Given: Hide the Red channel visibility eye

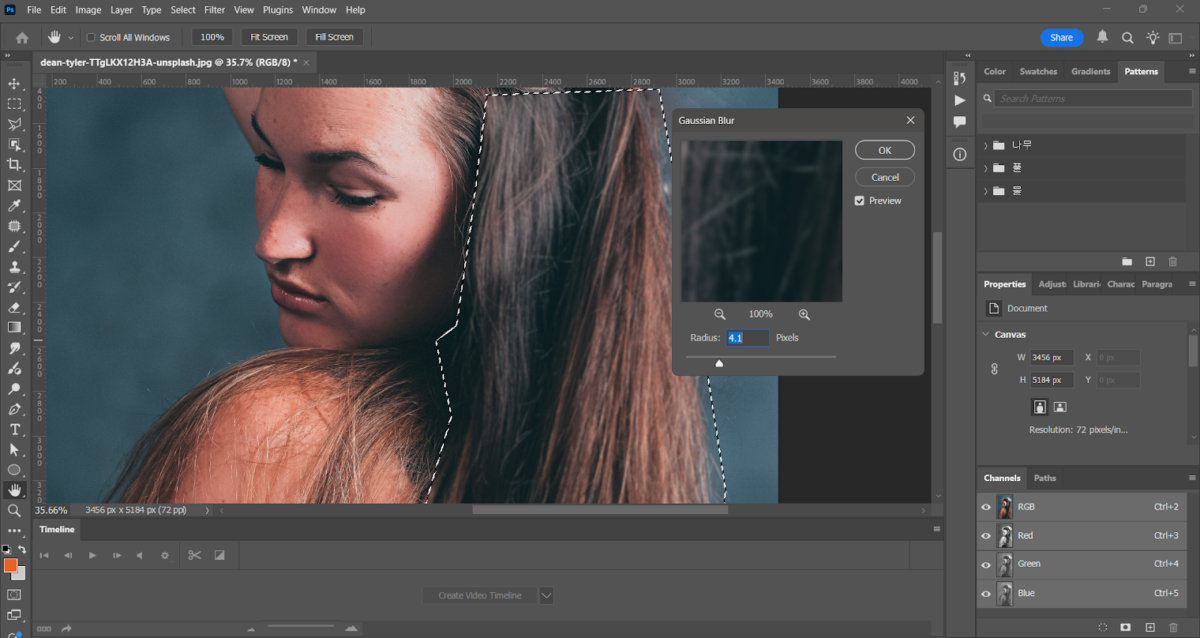Looking at the screenshot, I should [x=986, y=536].
